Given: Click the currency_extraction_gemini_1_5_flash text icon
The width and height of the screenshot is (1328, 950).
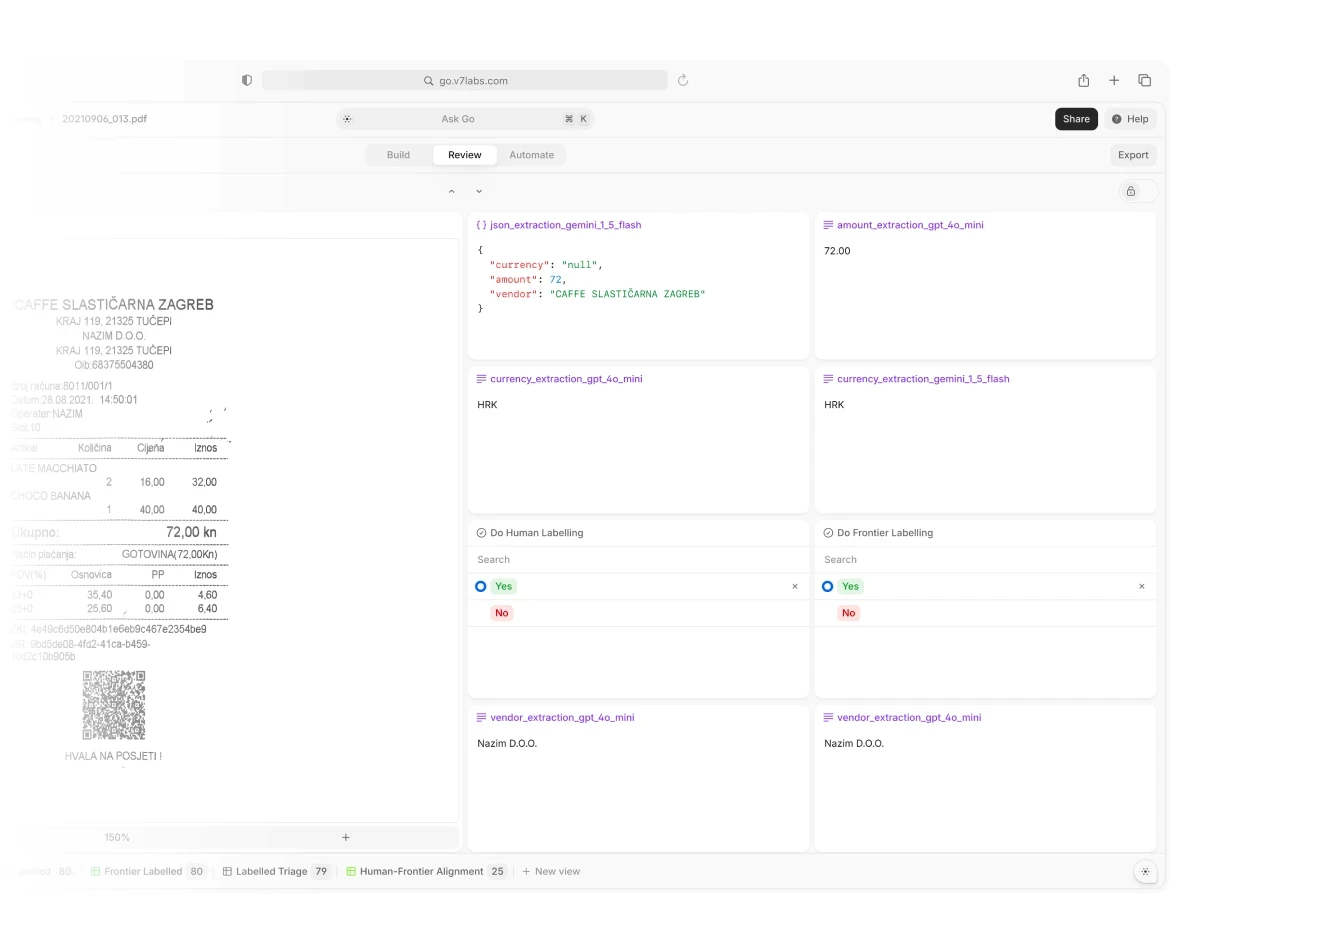Looking at the screenshot, I should click(x=828, y=379).
